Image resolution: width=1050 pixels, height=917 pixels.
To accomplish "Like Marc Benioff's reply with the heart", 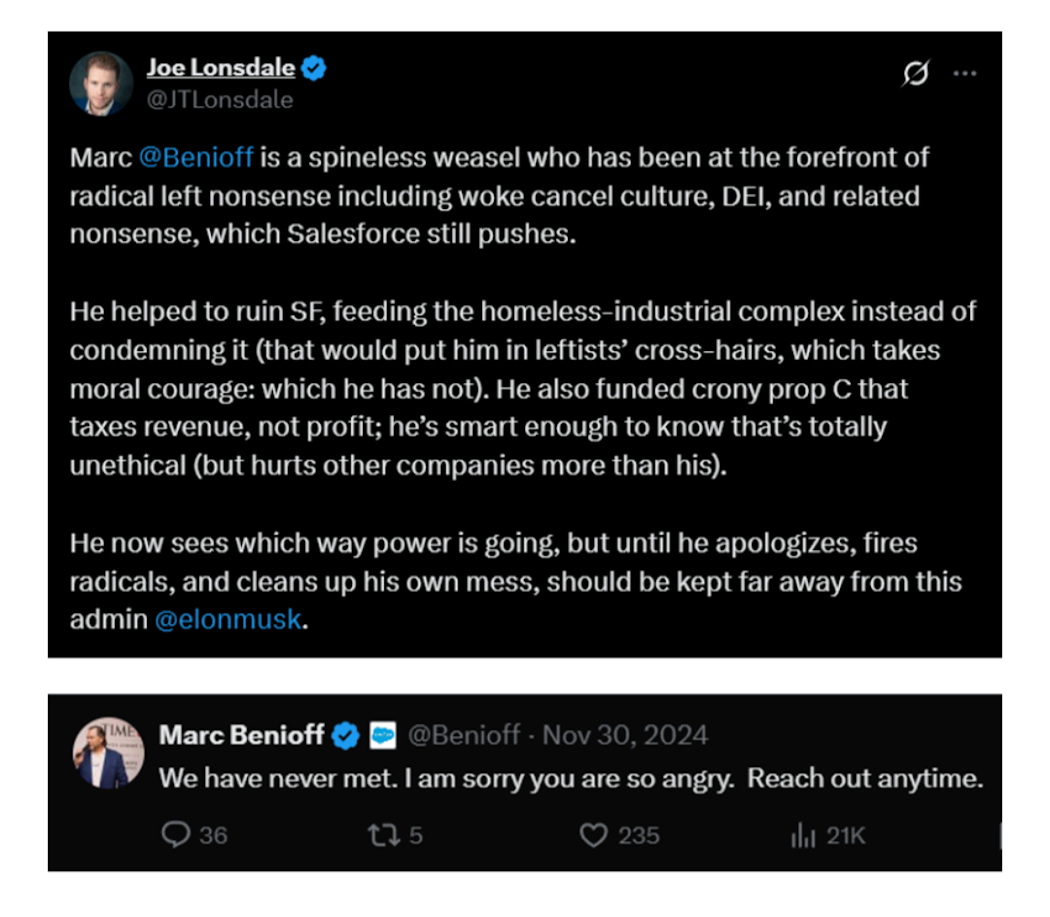I will tap(594, 836).
